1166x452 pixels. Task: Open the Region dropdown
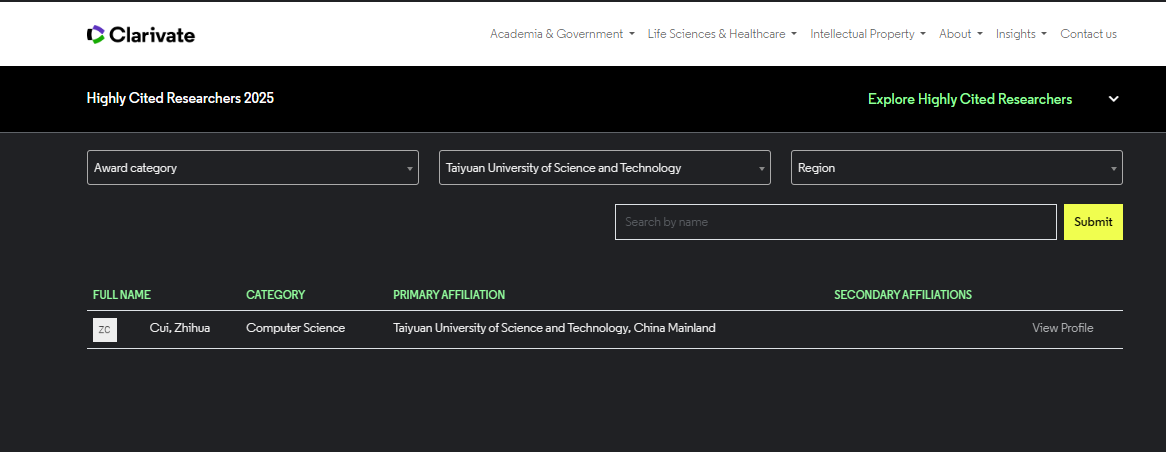click(956, 168)
